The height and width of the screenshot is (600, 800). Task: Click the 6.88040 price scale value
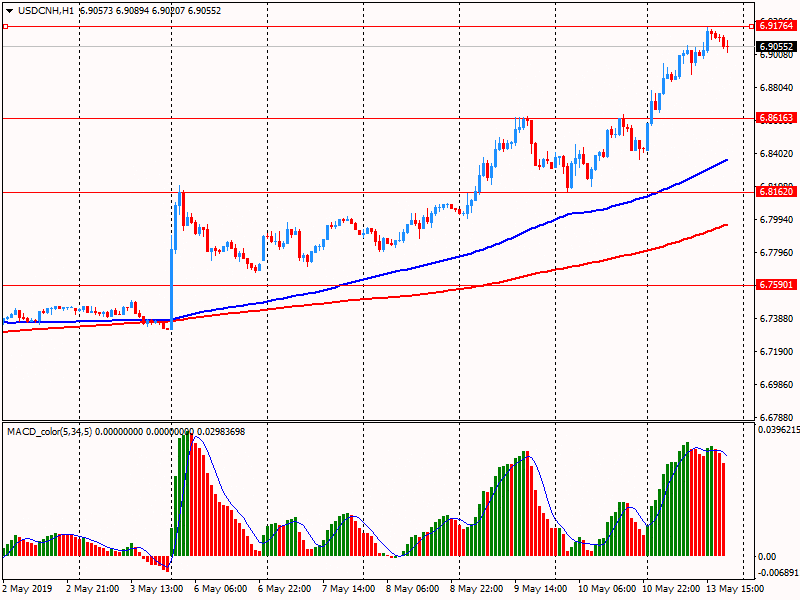777,88
